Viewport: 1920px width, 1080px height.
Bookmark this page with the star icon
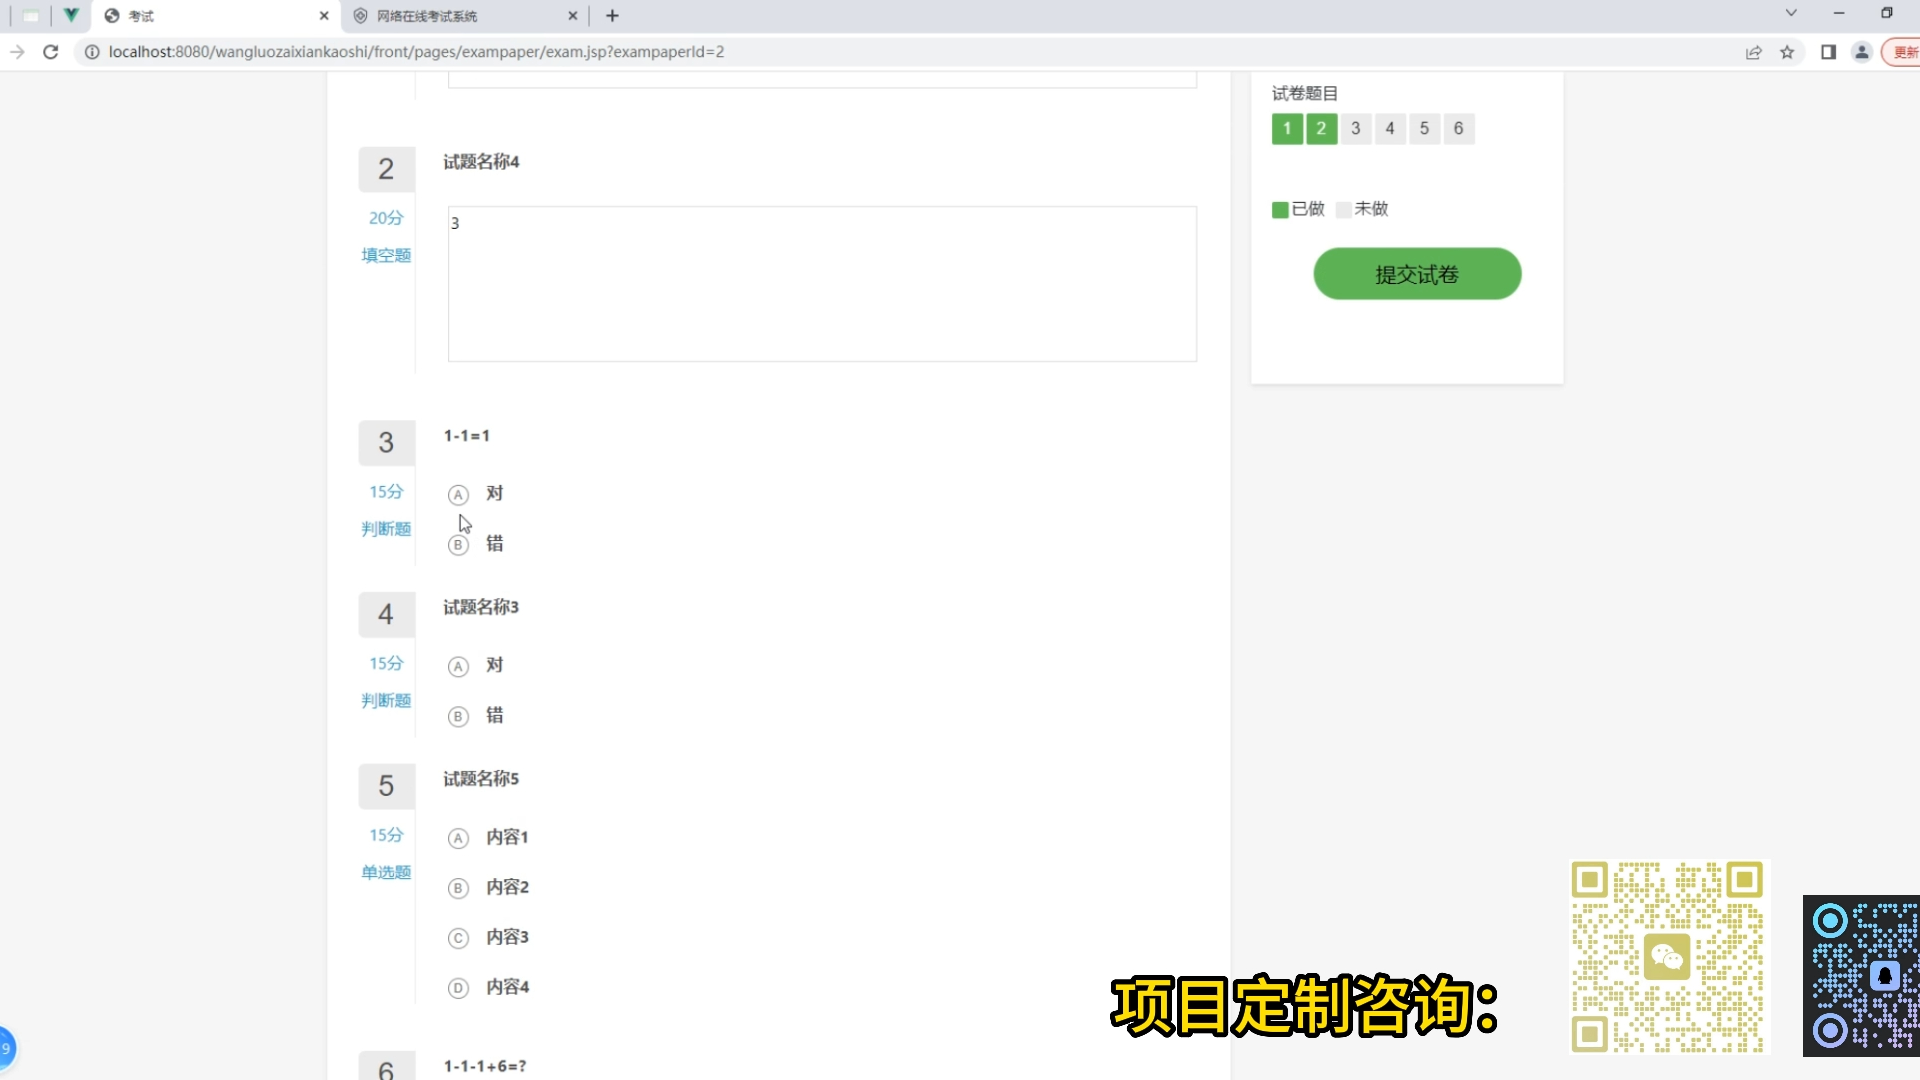click(1787, 52)
